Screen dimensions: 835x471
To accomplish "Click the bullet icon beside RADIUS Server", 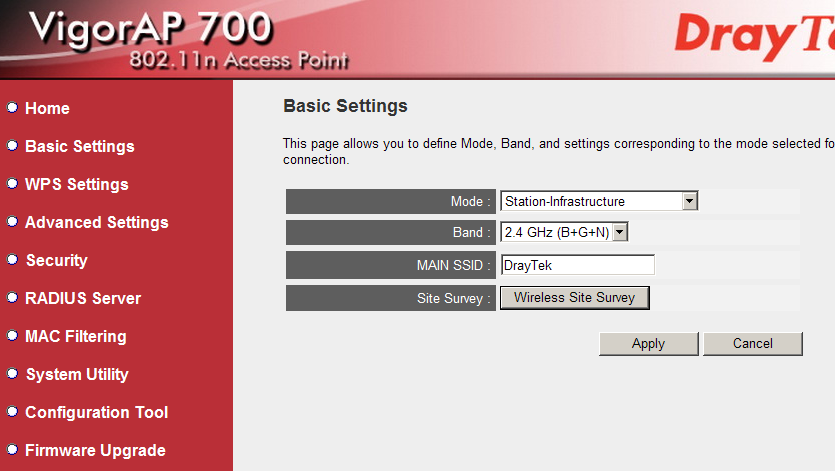I will coord(12,298).
